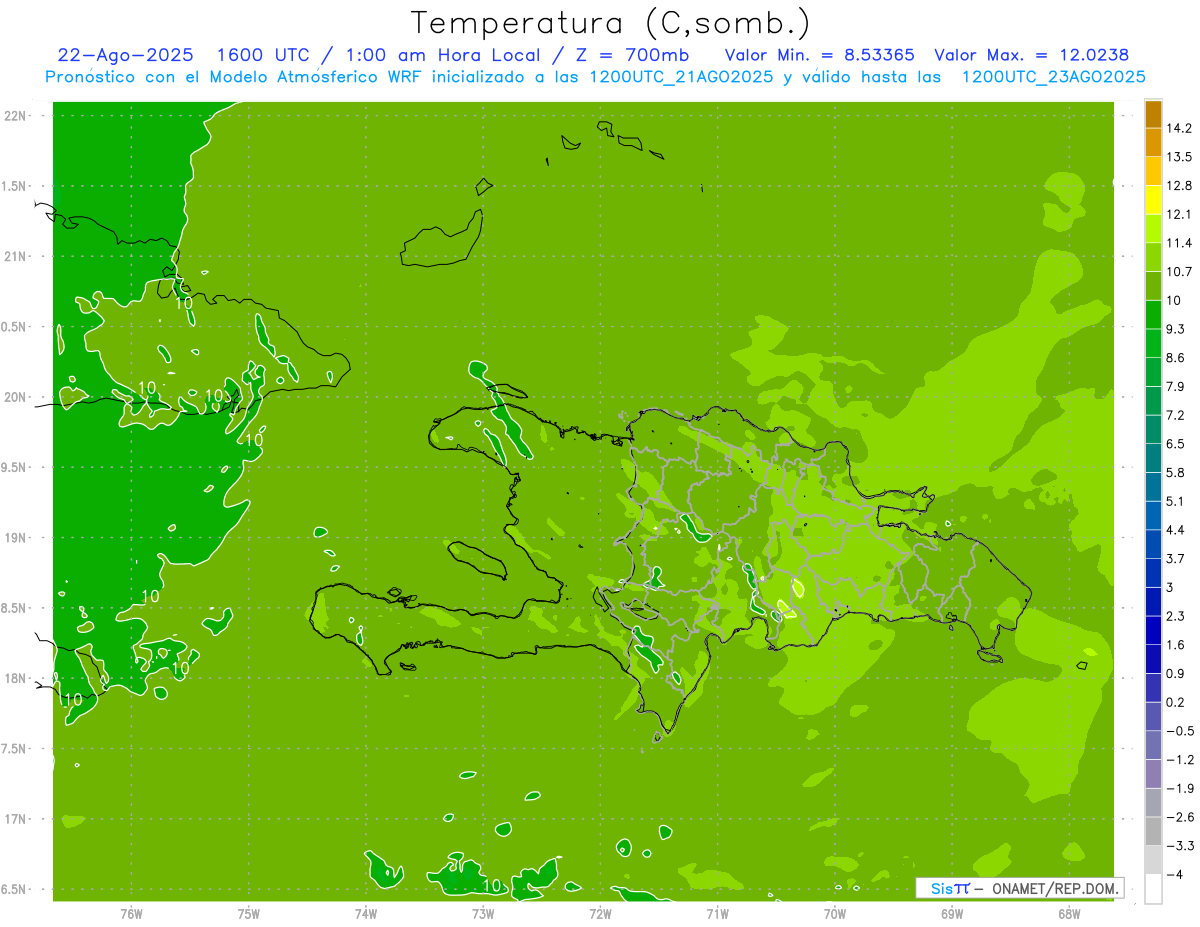This screenshot has height=927, width=1200.
Task: Click the "8.6" colorbar value
Action: [x=1175, y=358]
